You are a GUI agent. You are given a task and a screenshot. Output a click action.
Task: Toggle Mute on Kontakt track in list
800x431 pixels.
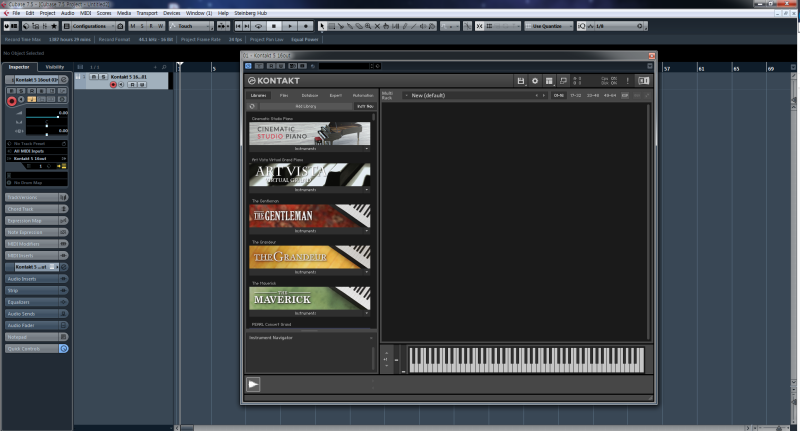pyautogui.click(x=93, y=77)
